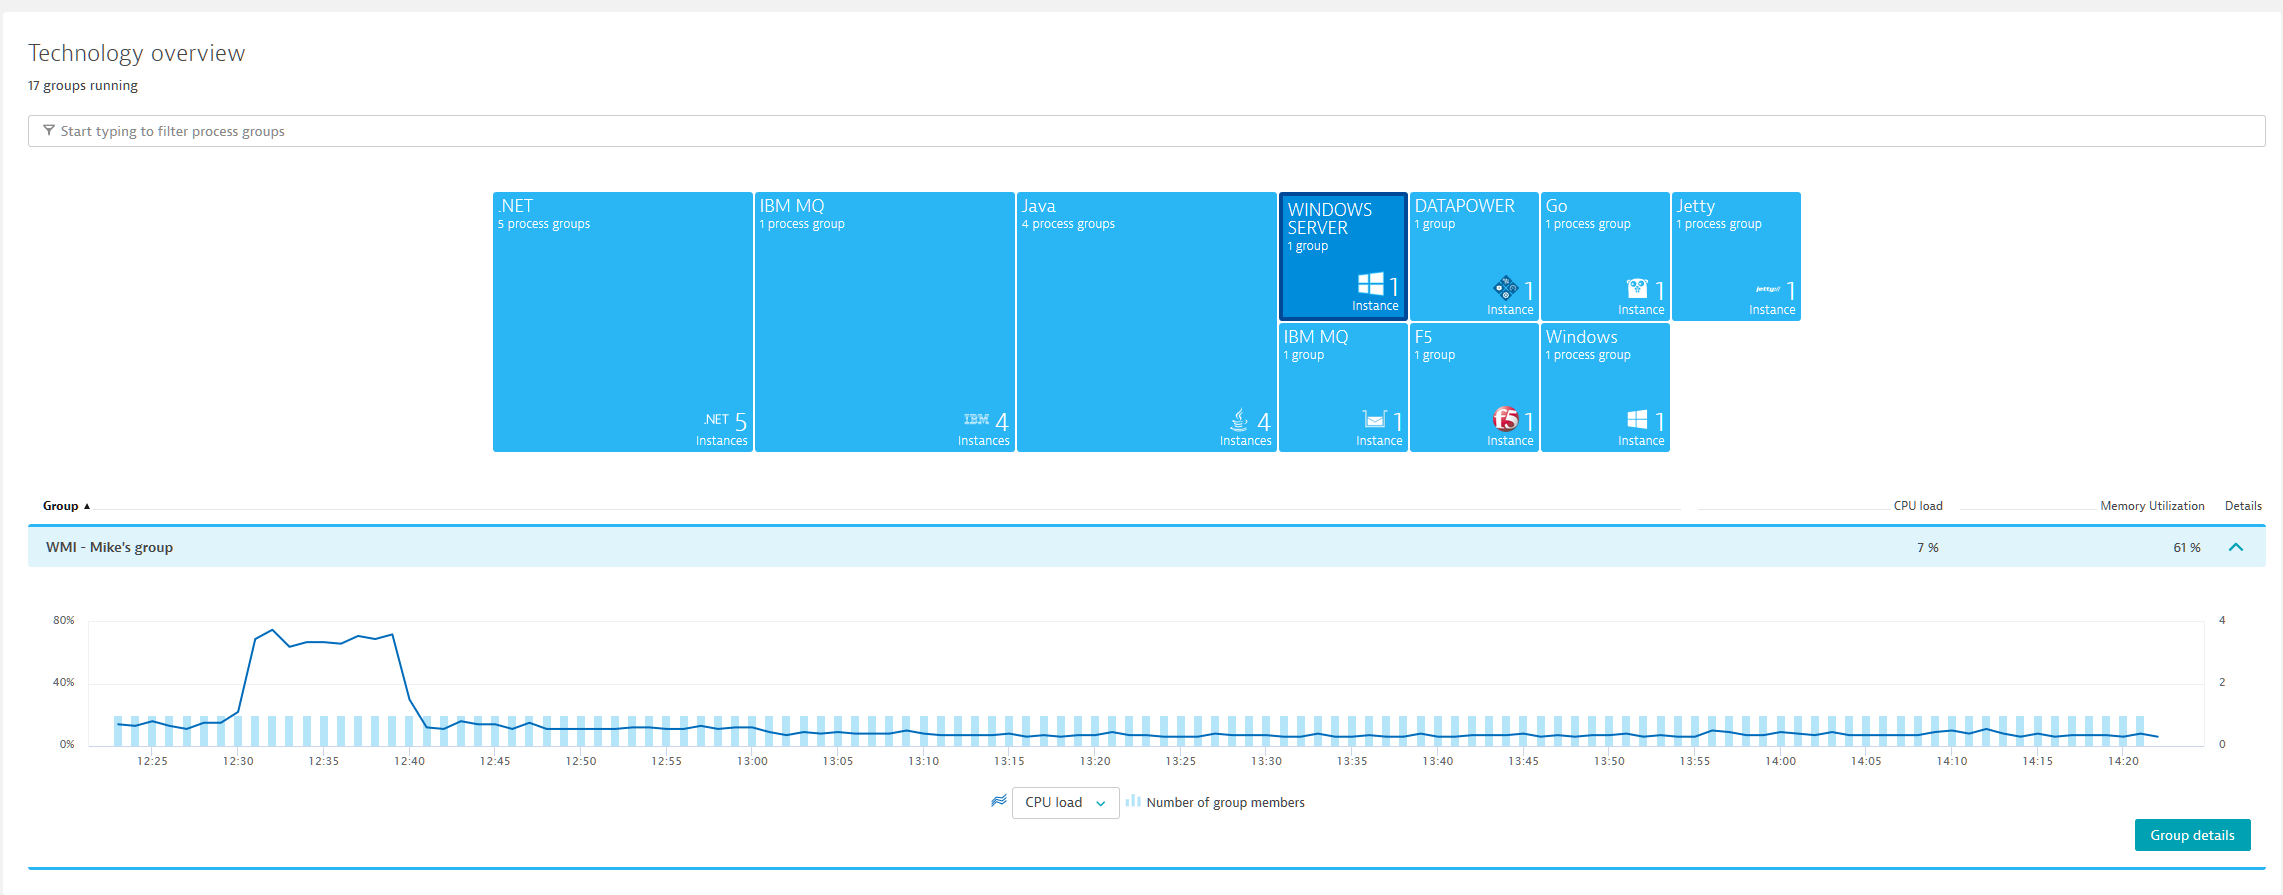Click the Memory Utilization column header
Screen dimensions: 2283x895
[x=2152, y=506]
